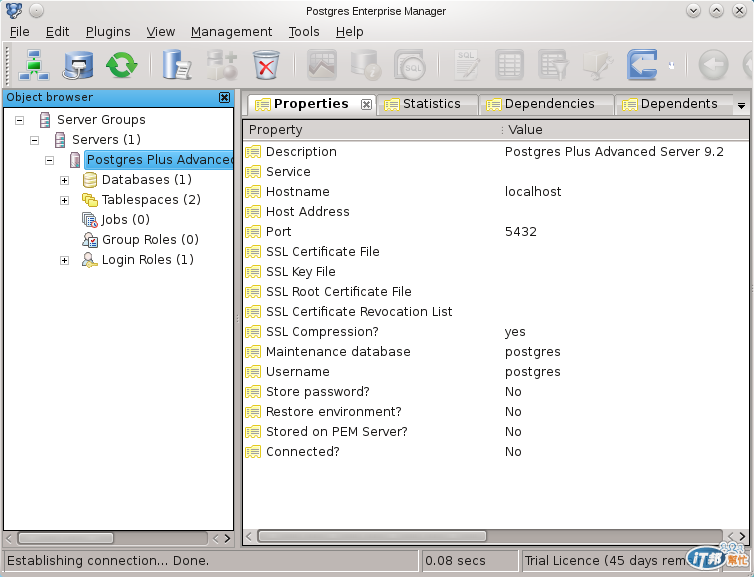The width and height of the screenshot is (754, 577).
Task: Expand the Databases (1) node
Action: 64,180
